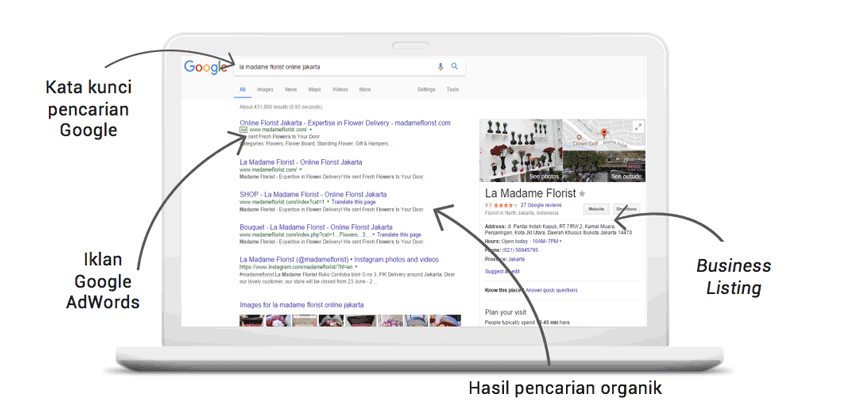Expand the map with the fullscreen icon
This screenshot has width=850, height=419.
pos(639,126)
